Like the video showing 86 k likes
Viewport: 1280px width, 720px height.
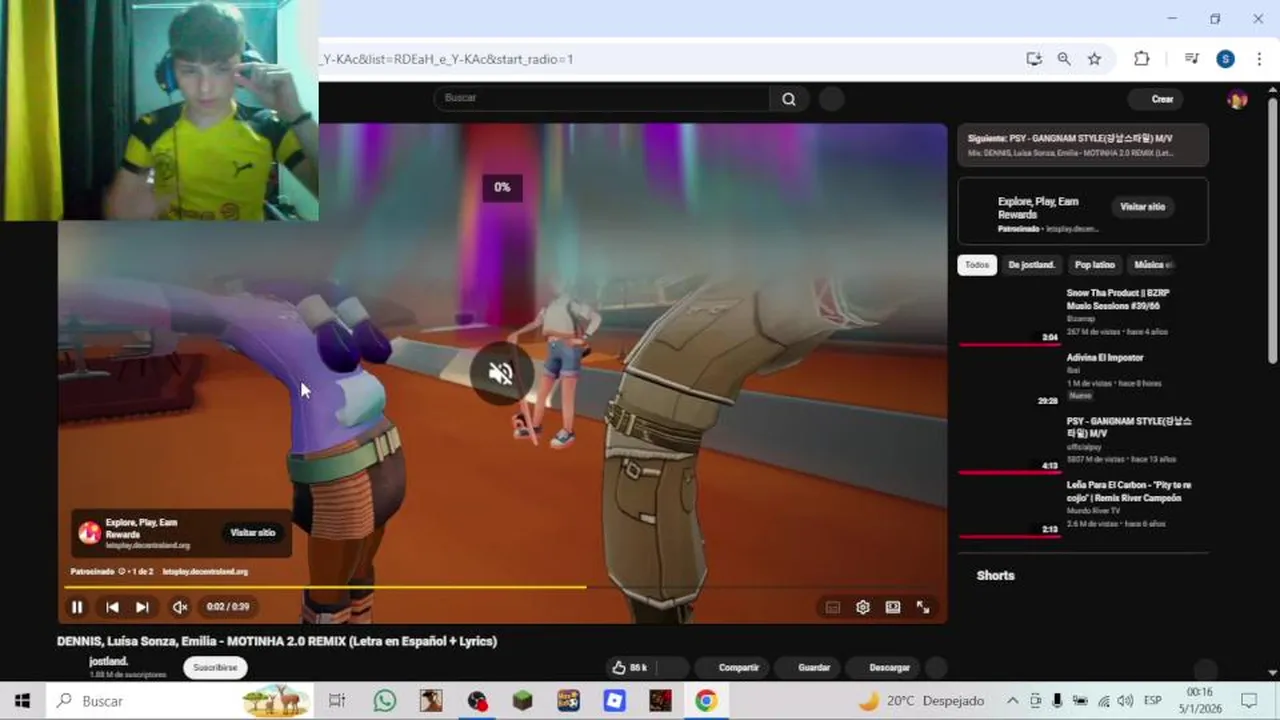point(631,667)
